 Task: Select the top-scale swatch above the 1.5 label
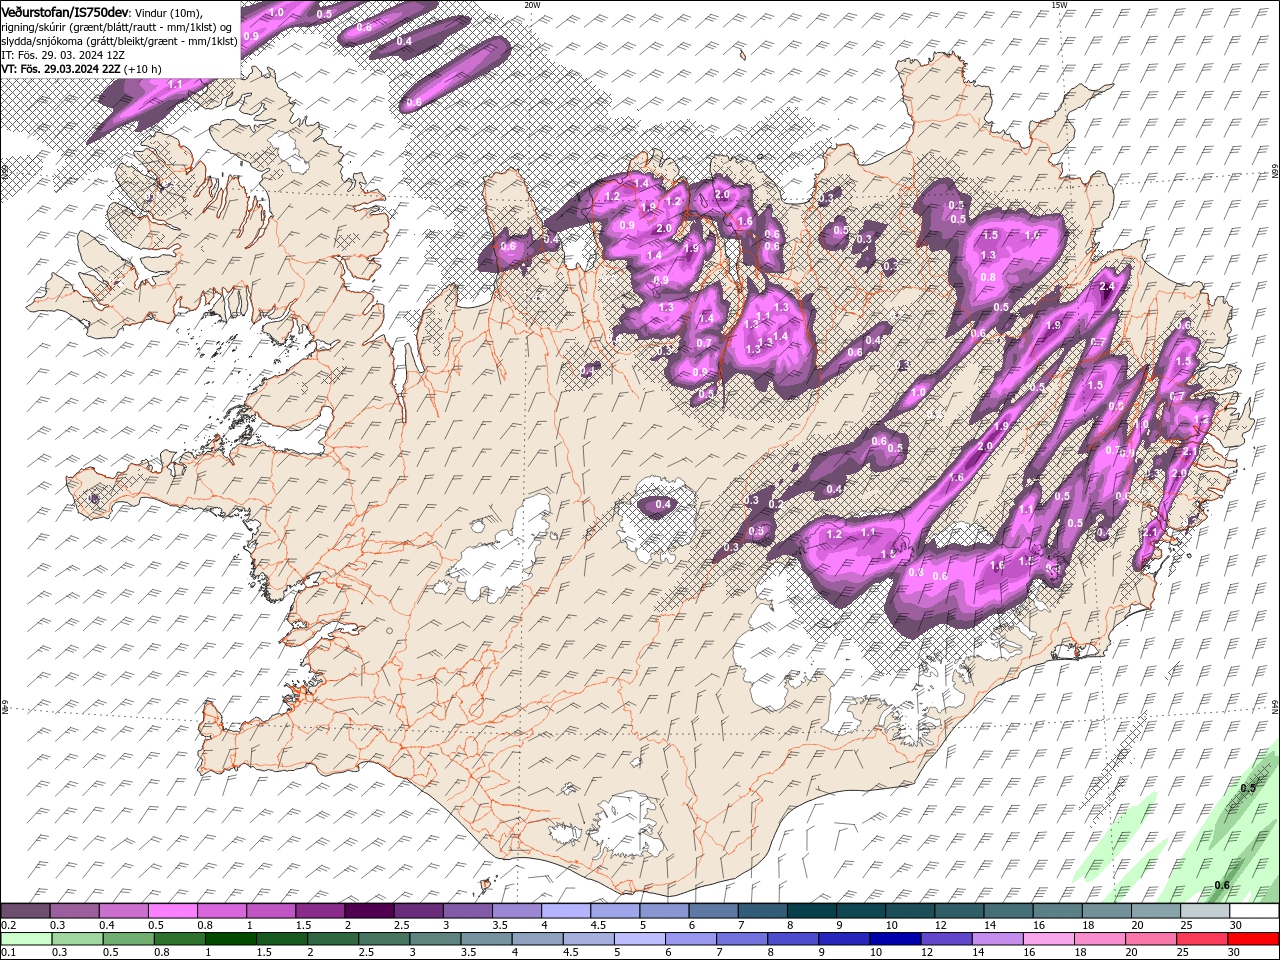(x=319, y=911)
